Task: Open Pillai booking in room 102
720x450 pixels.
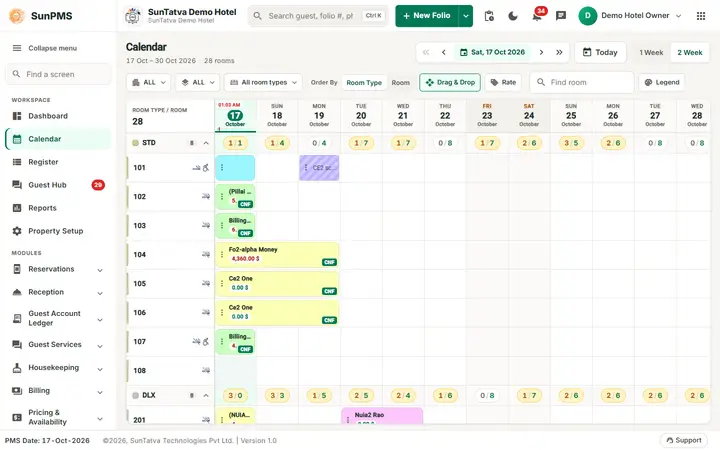Action: click(235, 197)
